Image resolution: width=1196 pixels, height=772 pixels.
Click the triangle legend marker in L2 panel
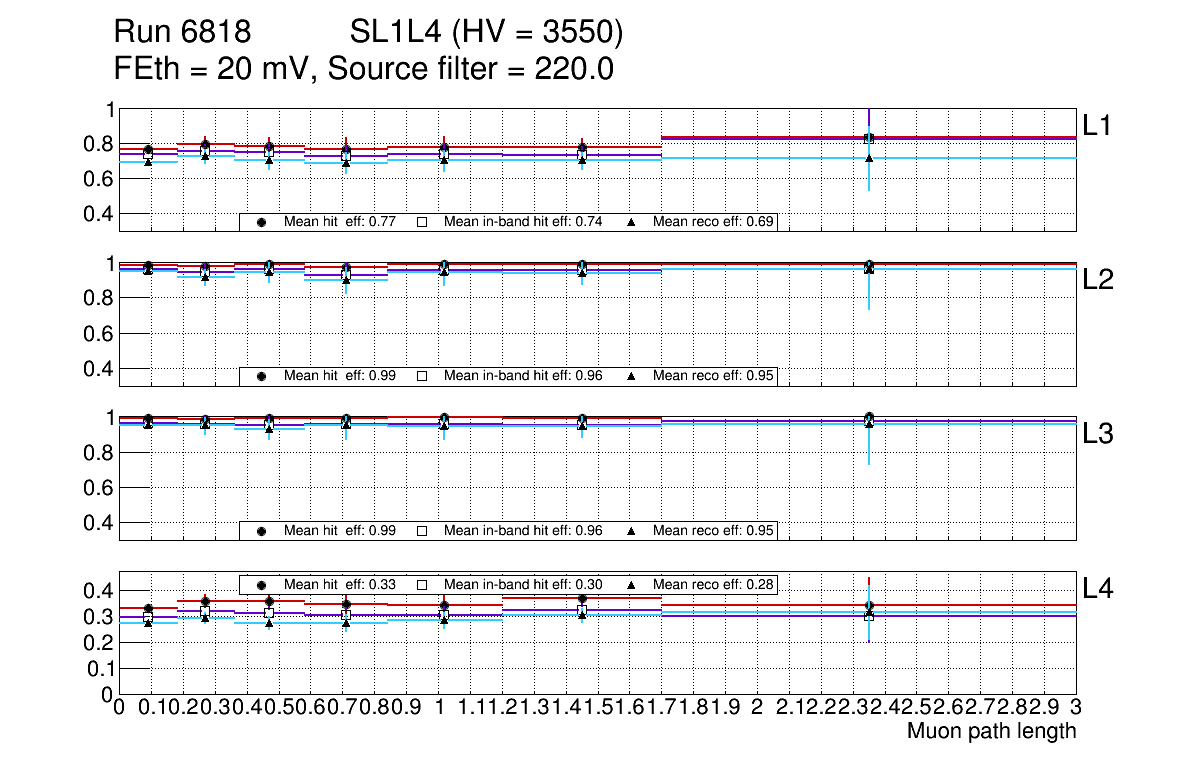632,376
